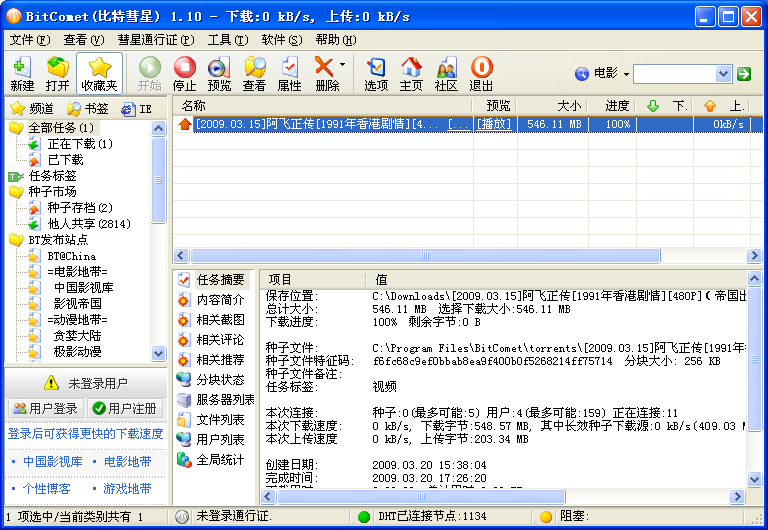Click [播放] play link in task row
The height and width of the screenshot is (530, 768).
494,124
